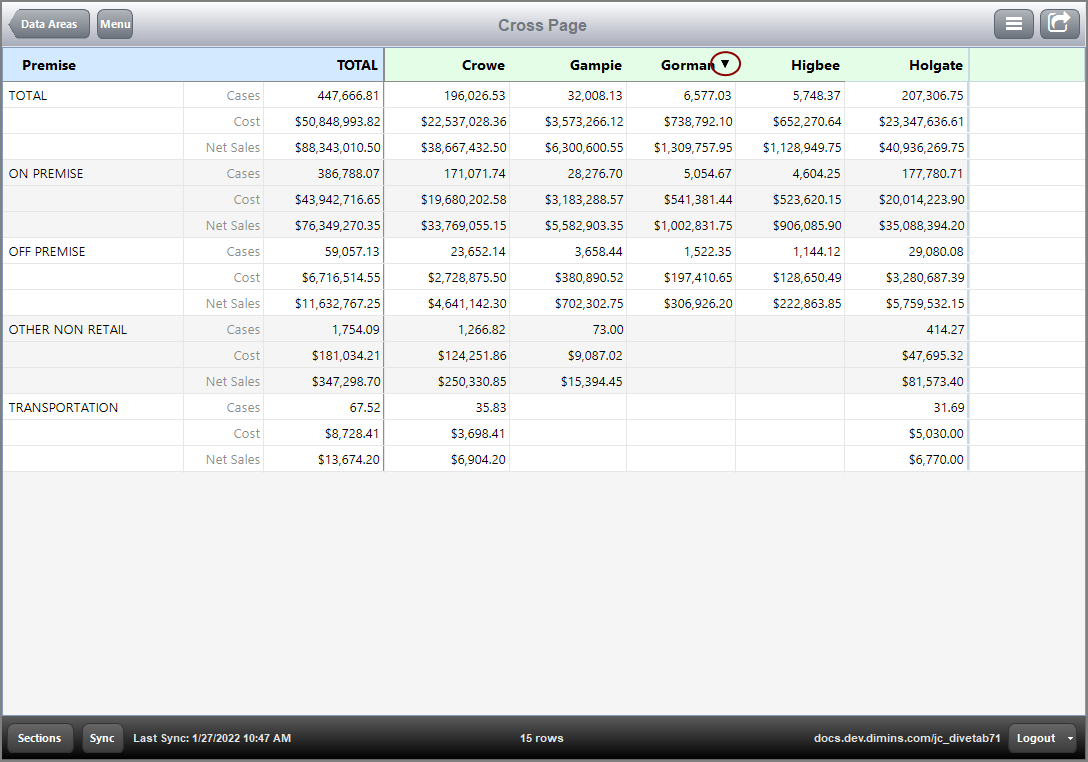
Task: Open the Data Areas menu
Action: (48, 24)
